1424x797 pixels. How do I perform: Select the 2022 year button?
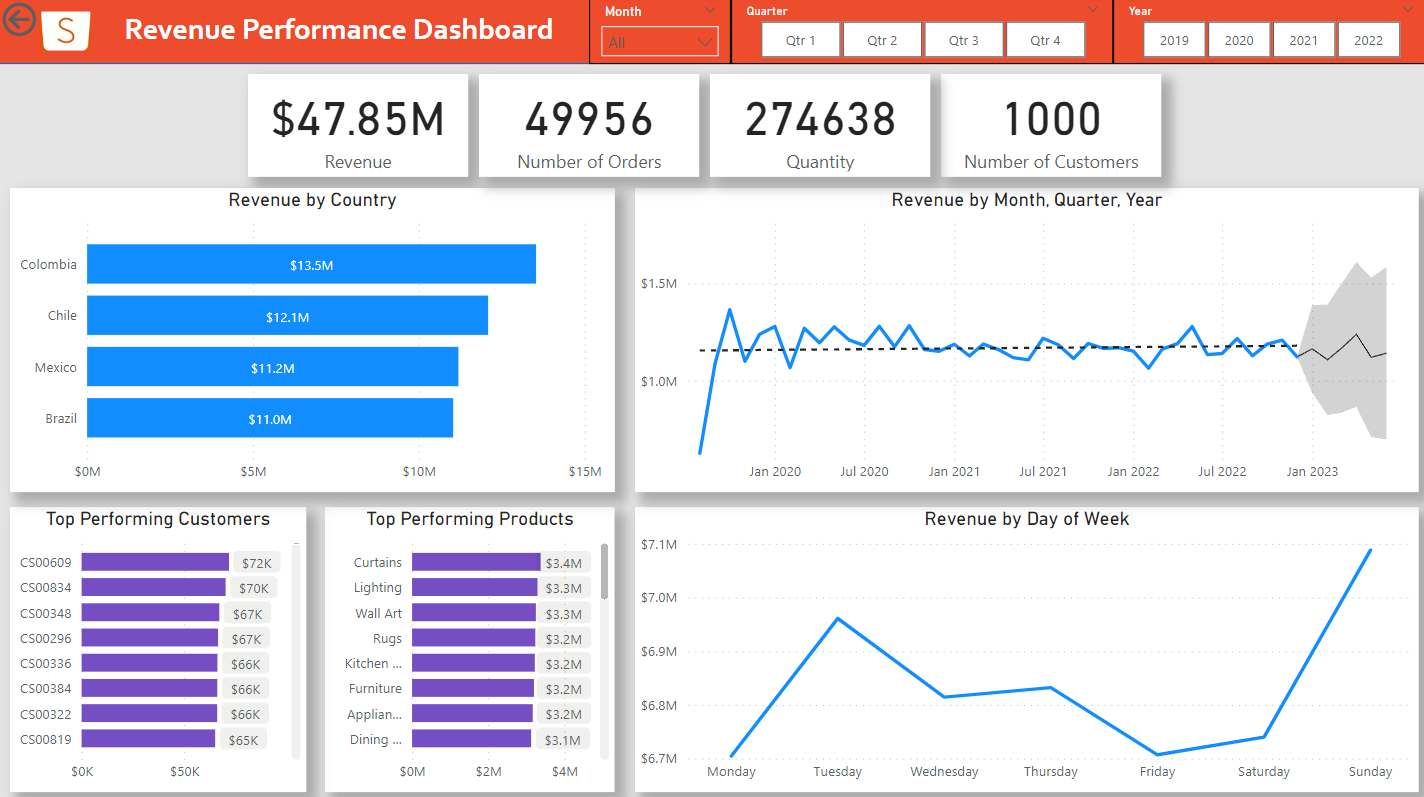(1369, 40)
